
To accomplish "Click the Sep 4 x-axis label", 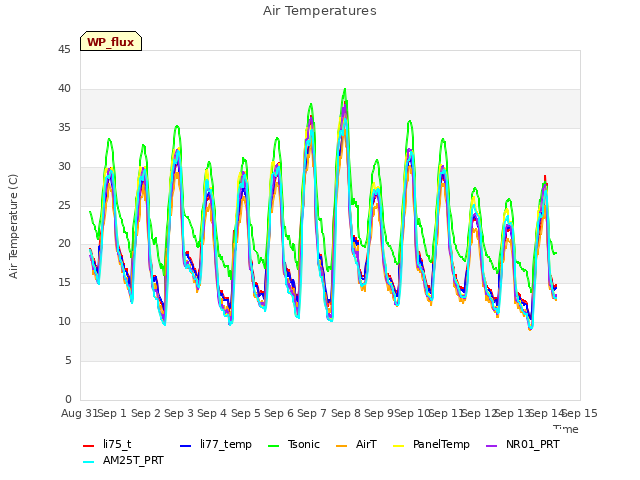I will (x=212, y=413).
